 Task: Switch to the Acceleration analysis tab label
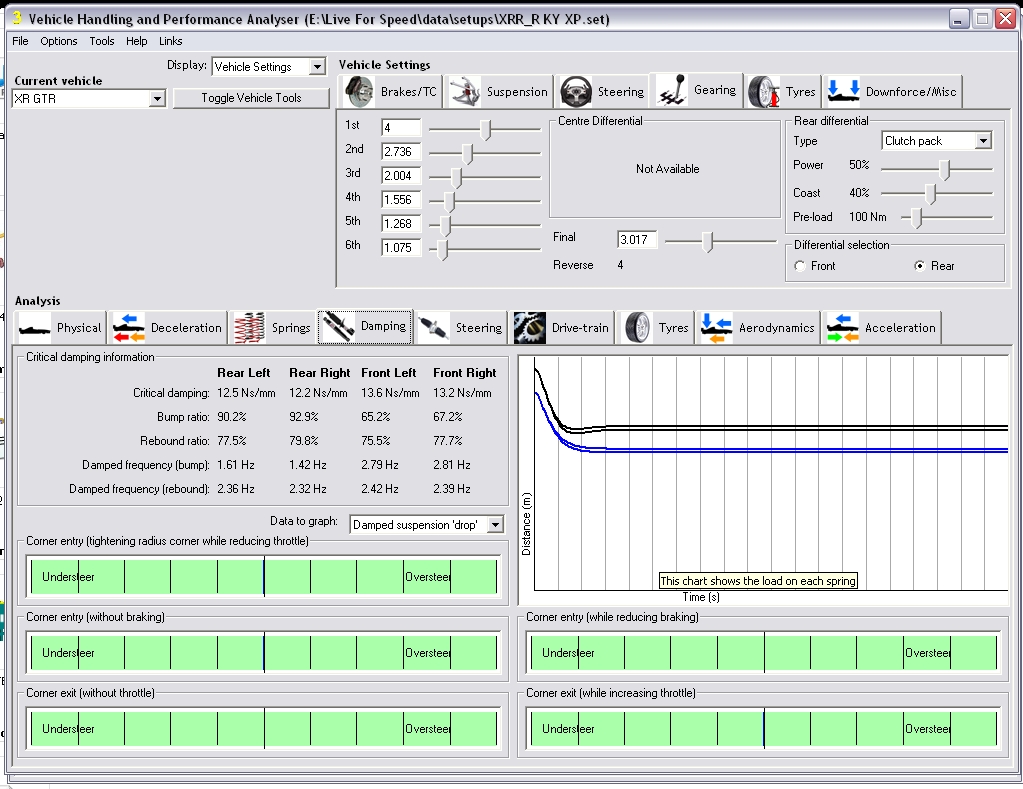900,328
